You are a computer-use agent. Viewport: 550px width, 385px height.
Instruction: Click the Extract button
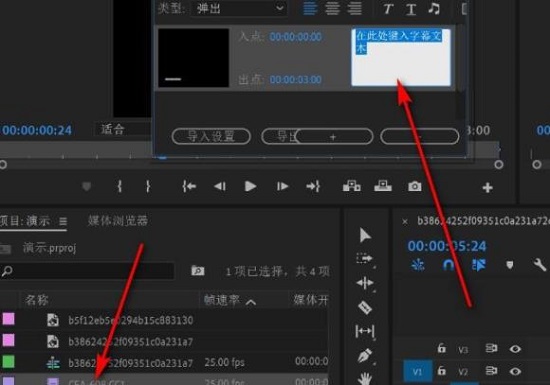pyautogui.click(x=383, y=186)
